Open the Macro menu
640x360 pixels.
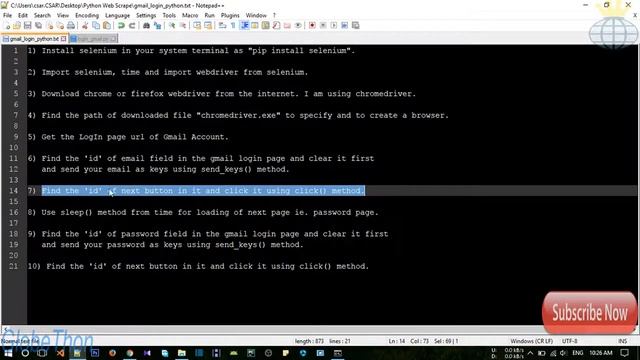tap(190, 15)
